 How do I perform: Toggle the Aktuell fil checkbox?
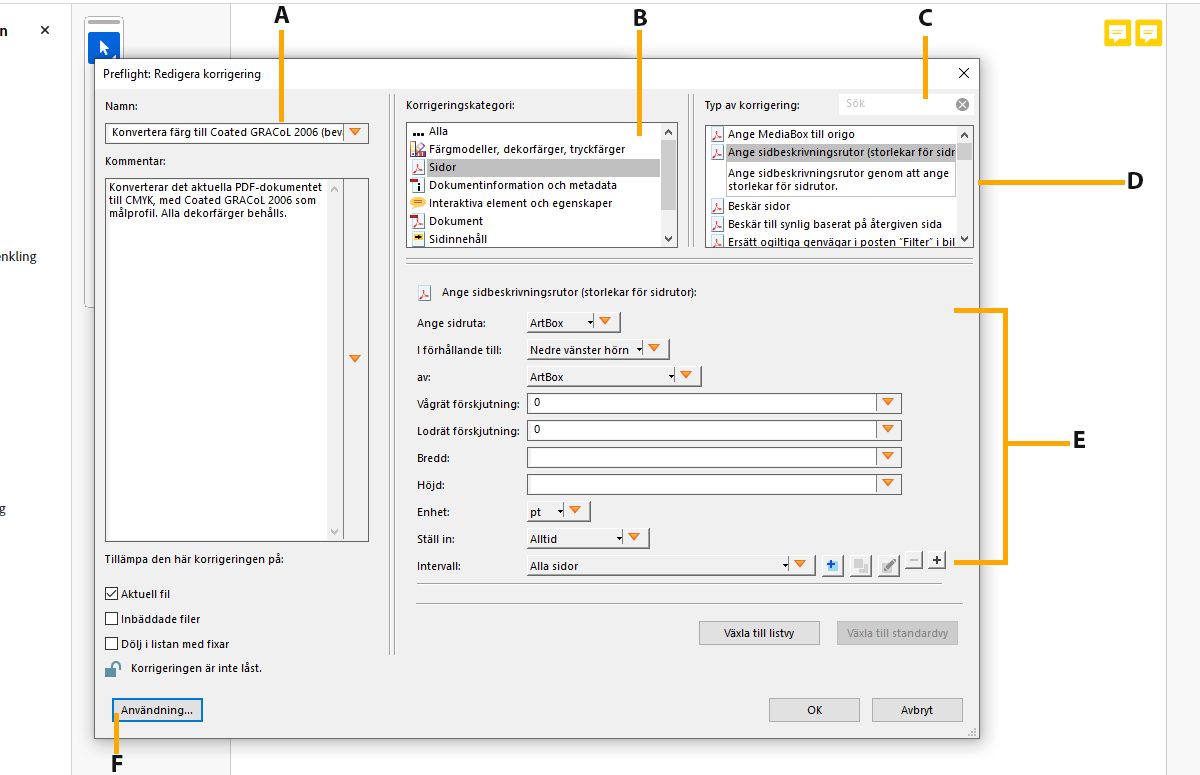112,594
